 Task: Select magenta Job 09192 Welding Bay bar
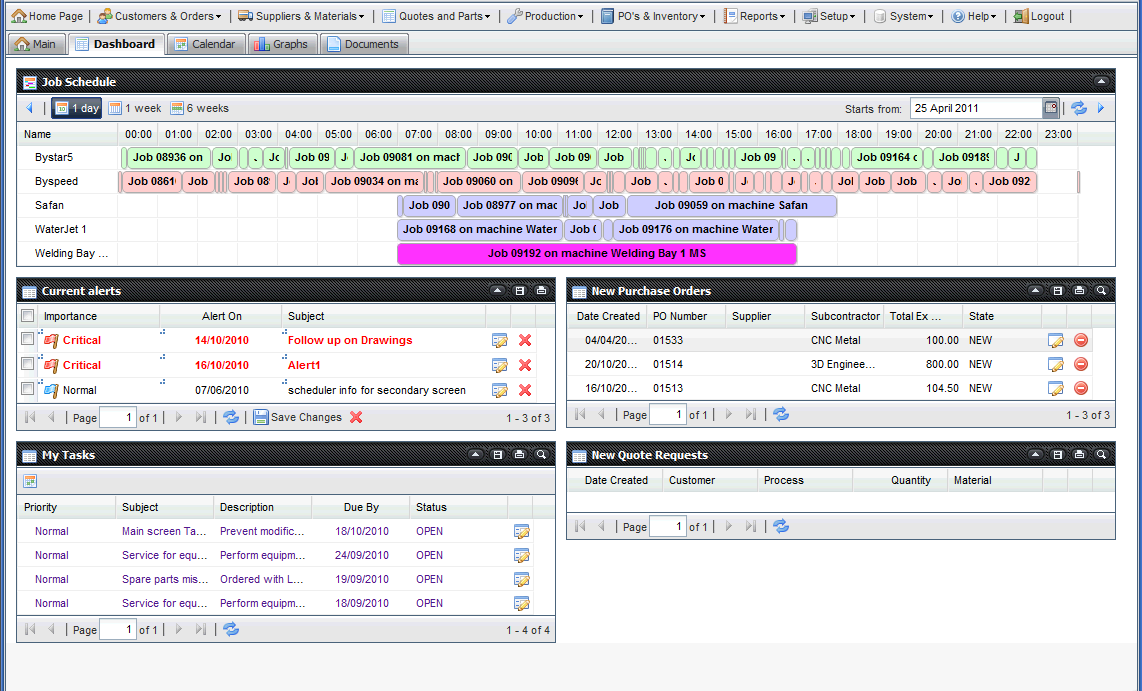pos(597,254)
